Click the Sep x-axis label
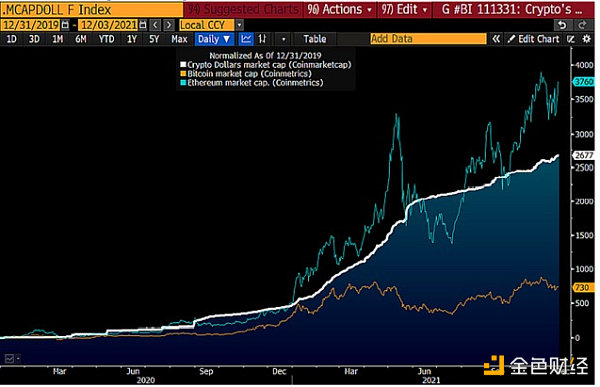 tap(206, 371)
